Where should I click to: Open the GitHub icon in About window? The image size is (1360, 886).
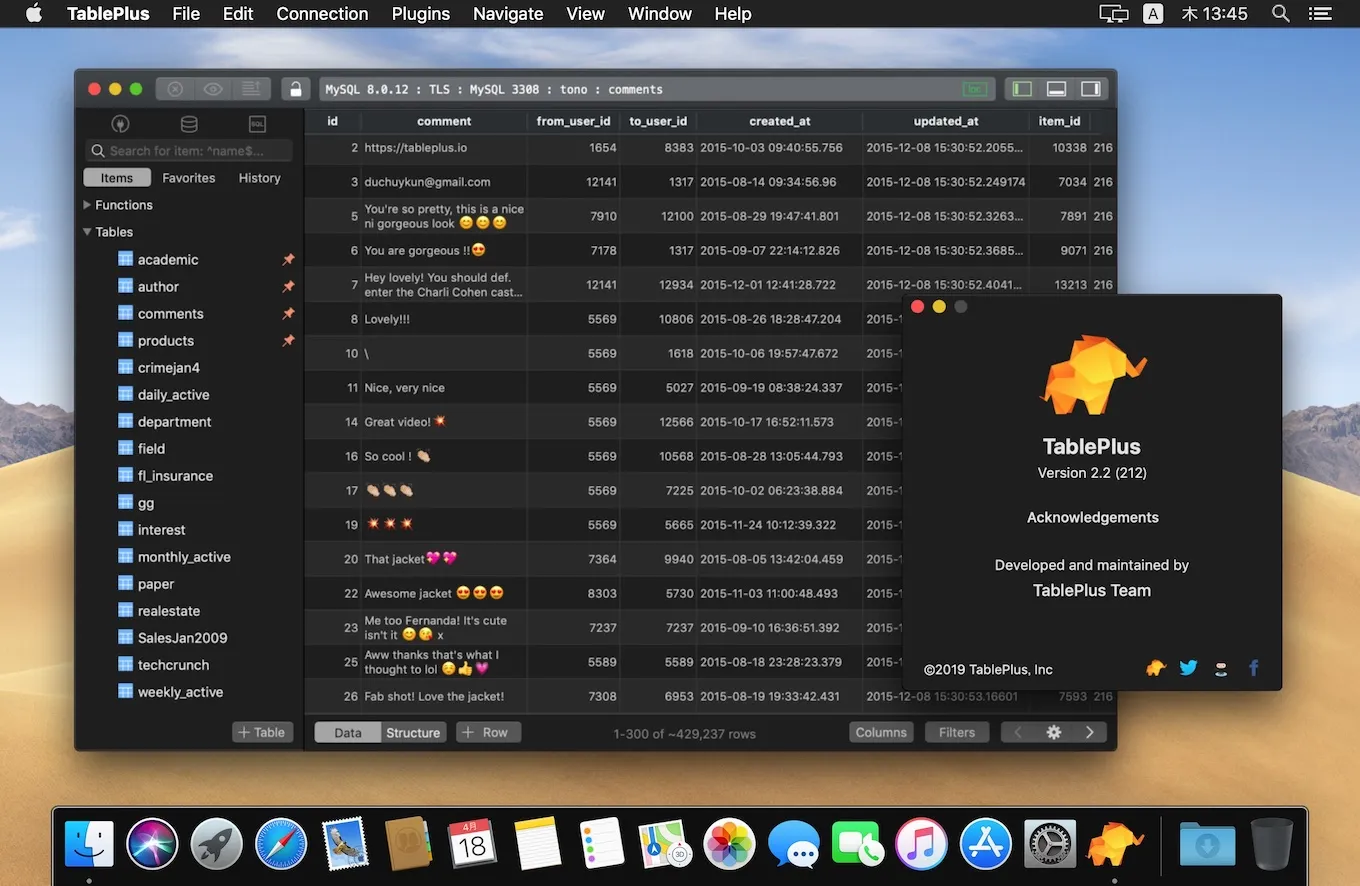(x=1221, y=669)
